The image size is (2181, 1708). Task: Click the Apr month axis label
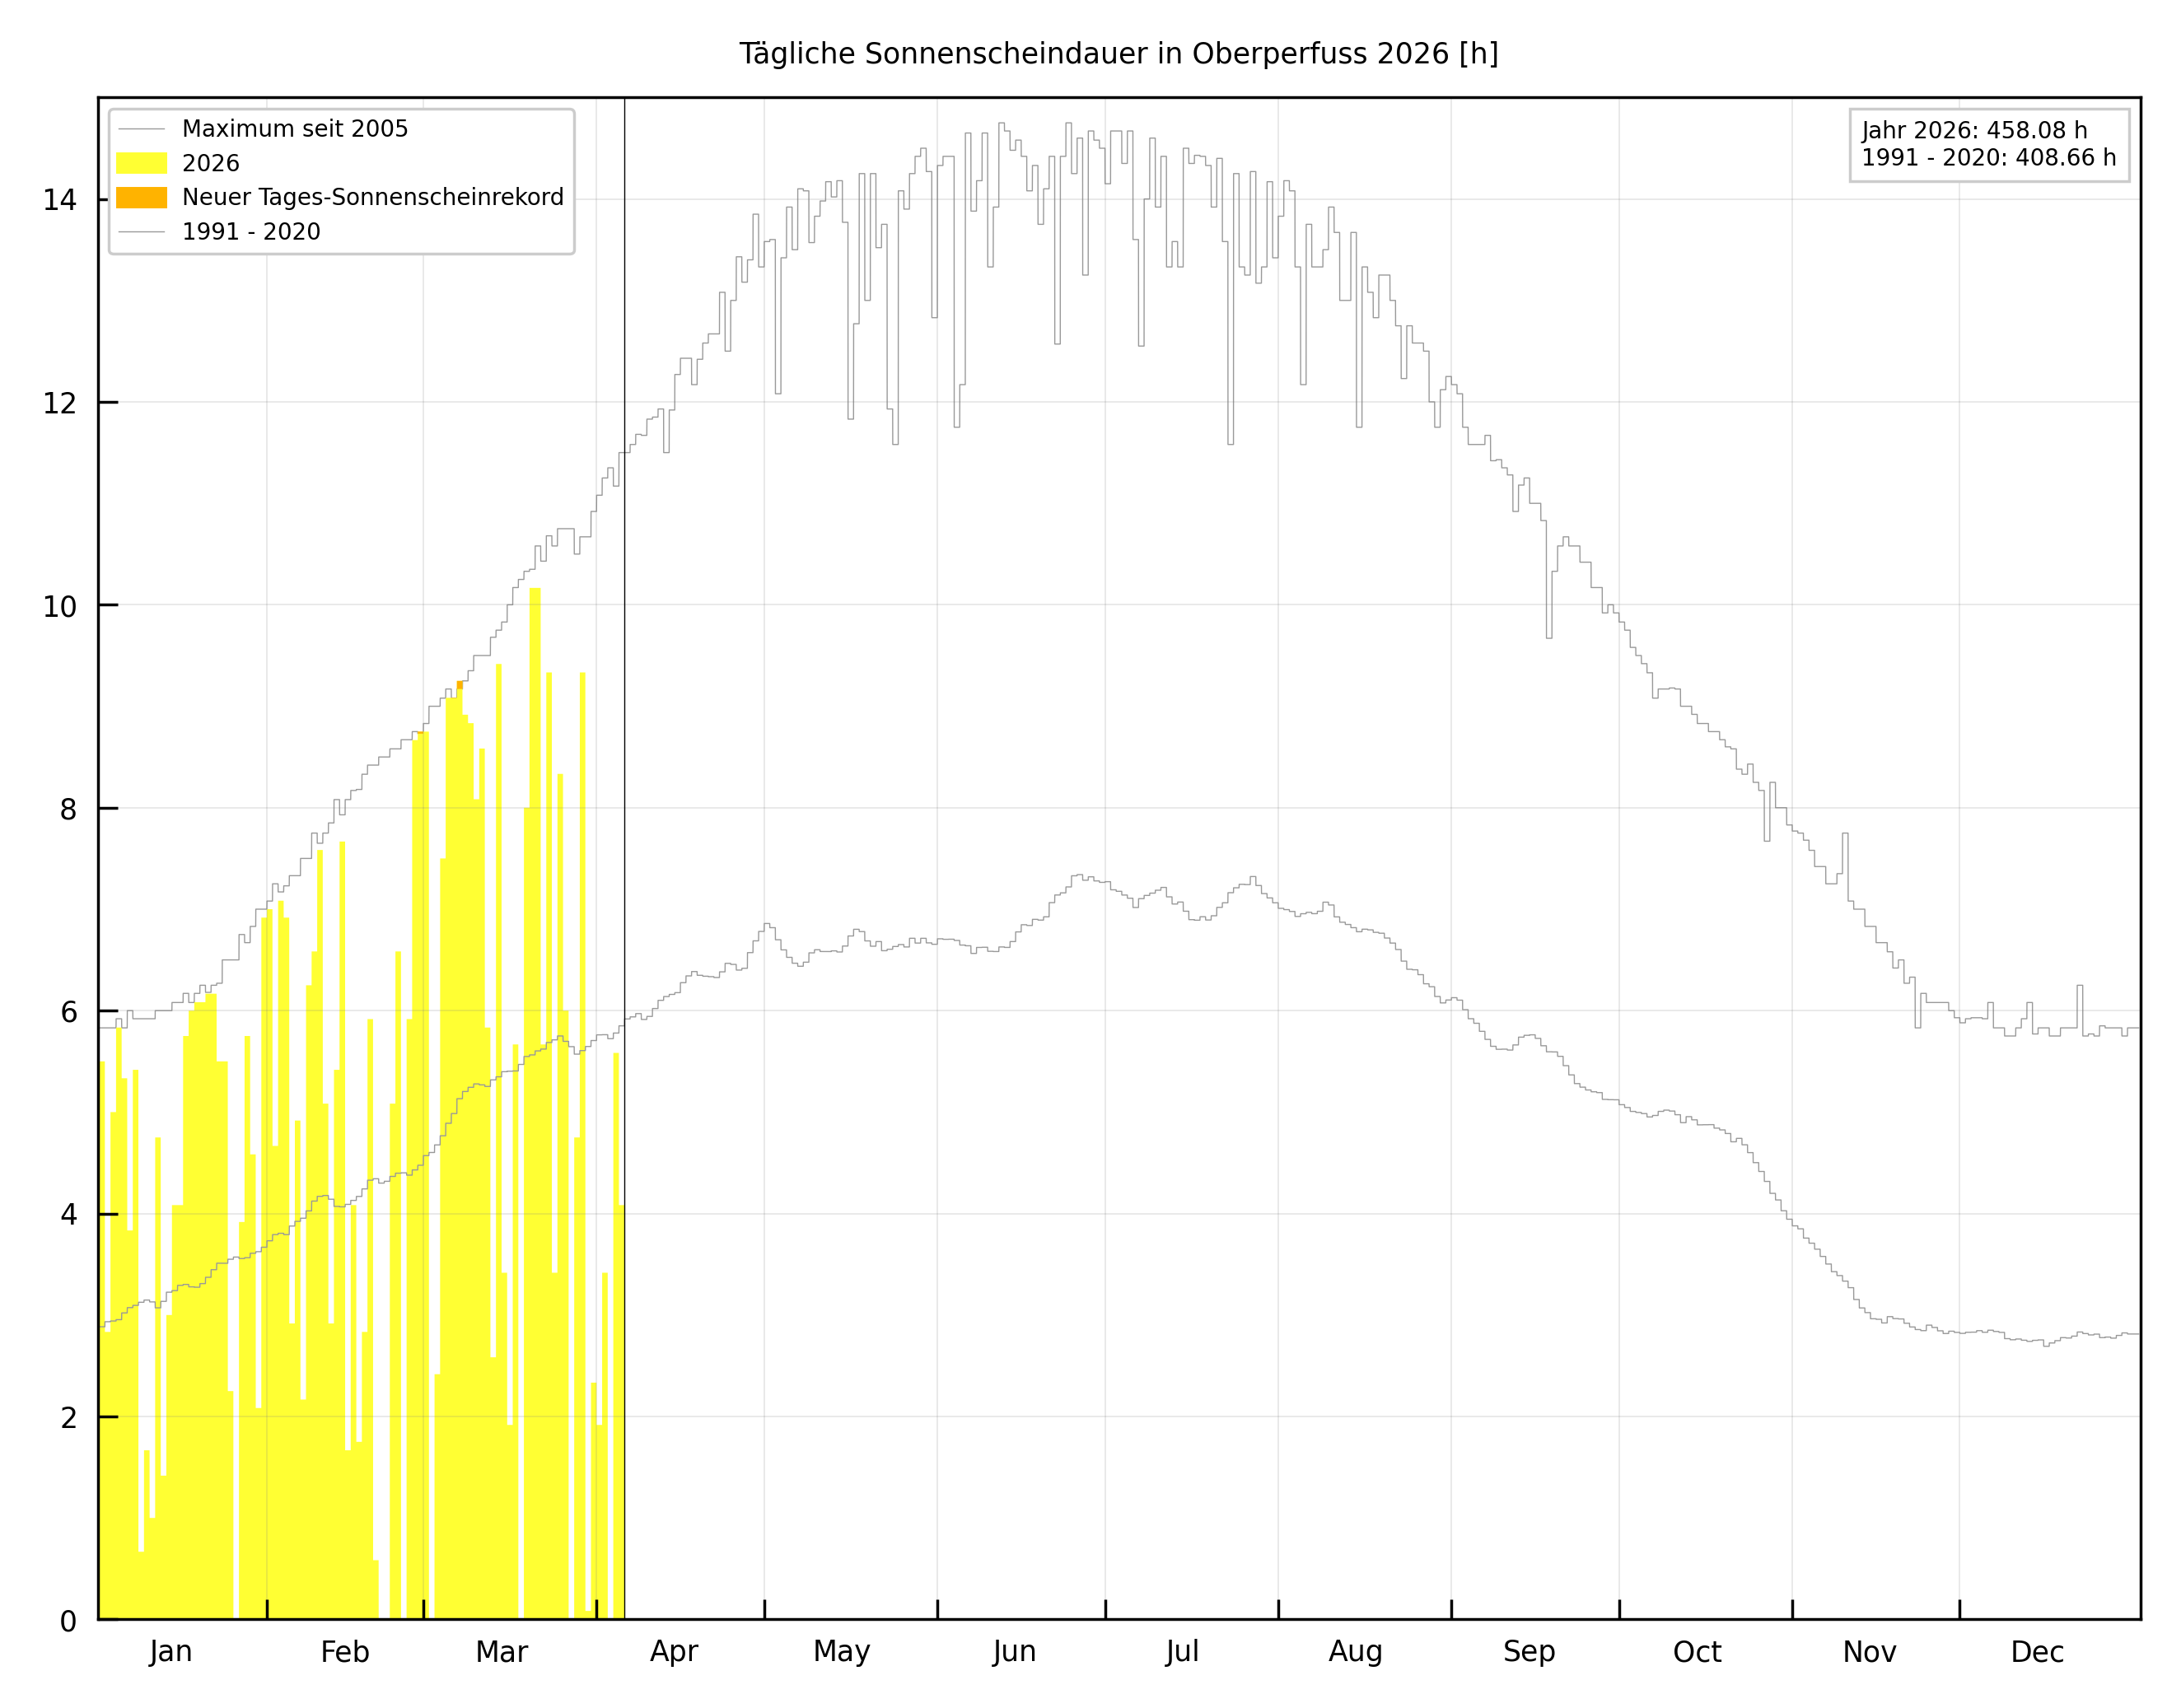[x=674, y=1652]
